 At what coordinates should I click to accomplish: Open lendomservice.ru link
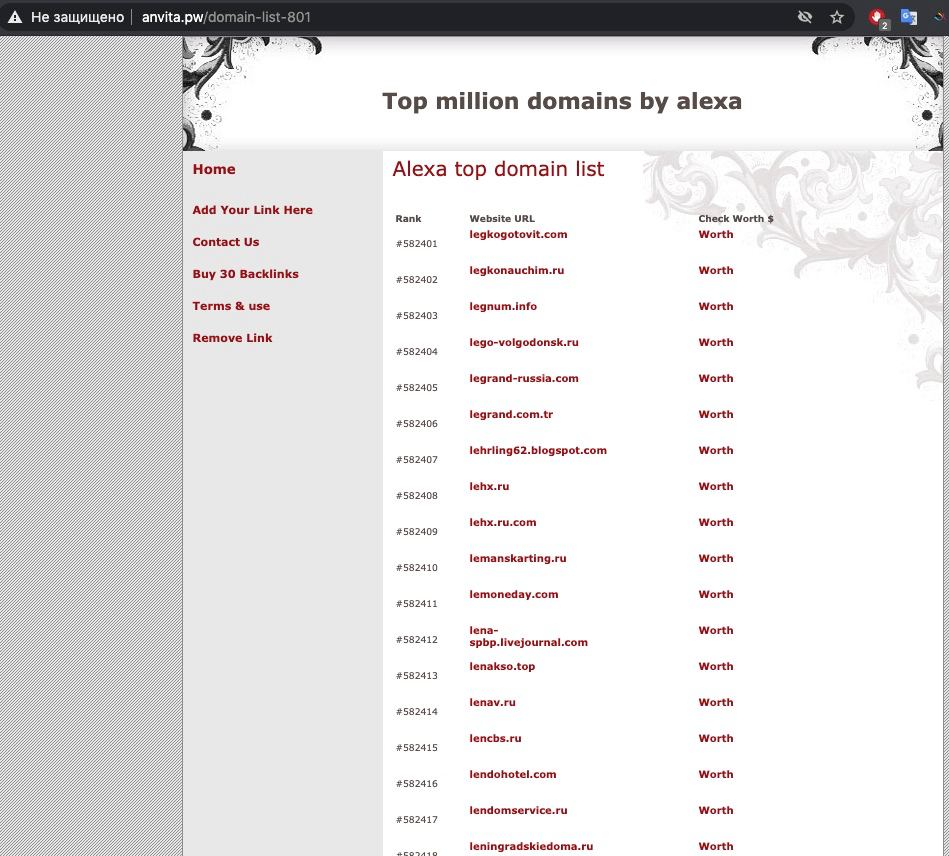518,811
